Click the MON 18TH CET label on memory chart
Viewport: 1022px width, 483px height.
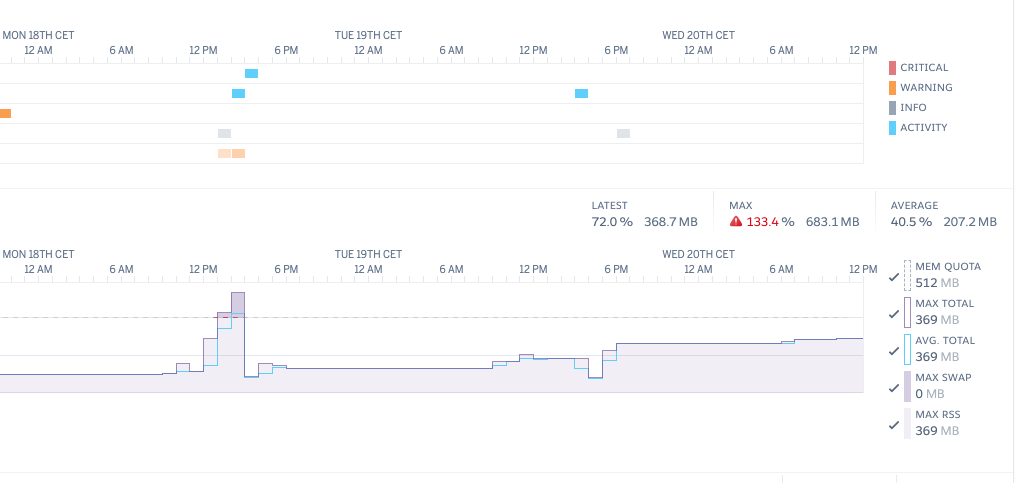[38, 254]
